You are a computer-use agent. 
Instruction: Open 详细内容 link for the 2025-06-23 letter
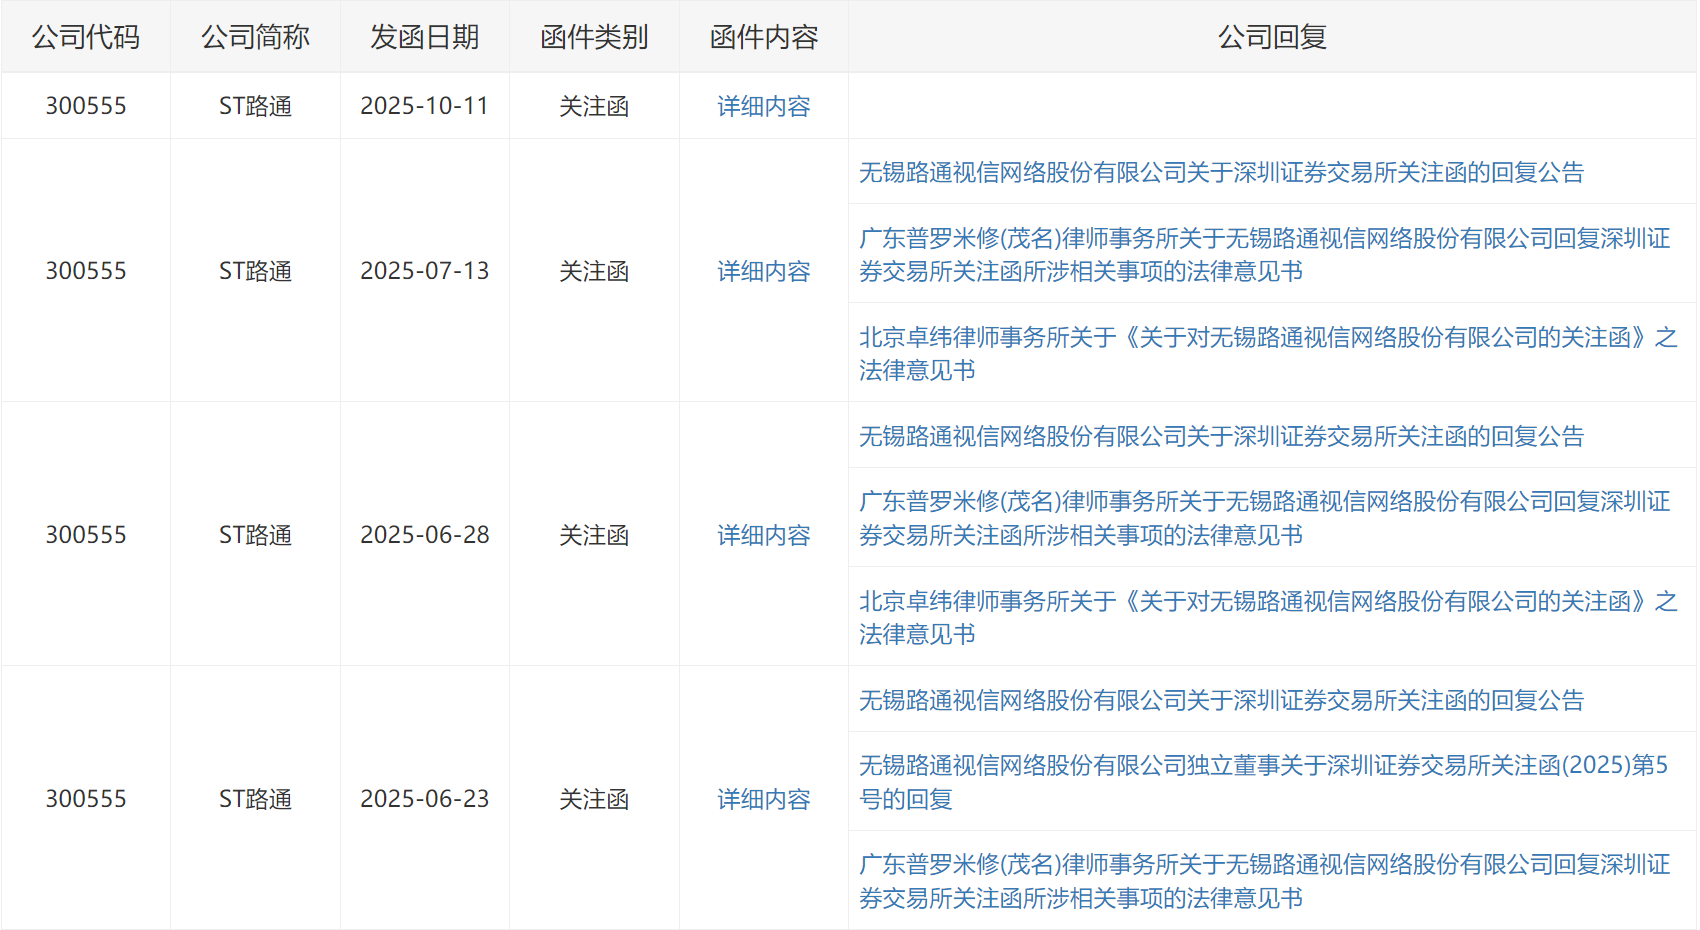click(763, 799)
